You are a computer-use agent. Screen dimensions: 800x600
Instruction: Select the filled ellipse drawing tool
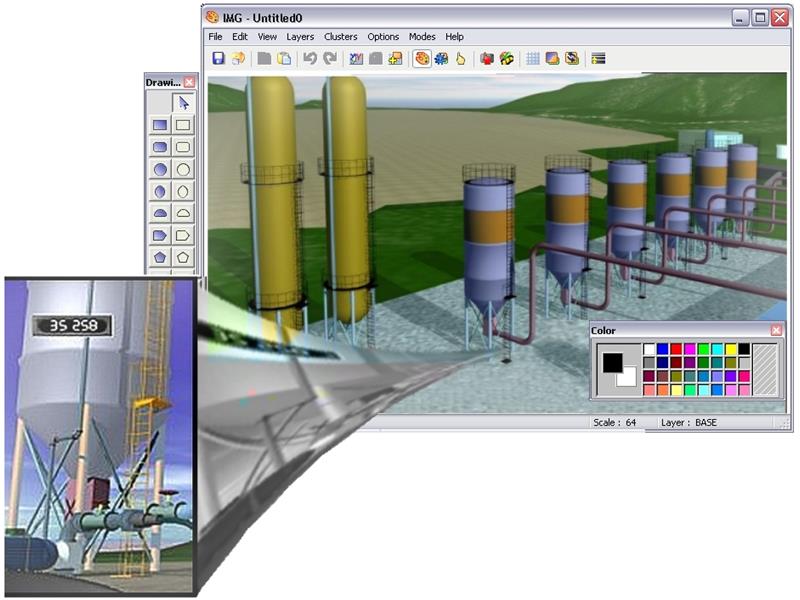(x=160, y=192)
